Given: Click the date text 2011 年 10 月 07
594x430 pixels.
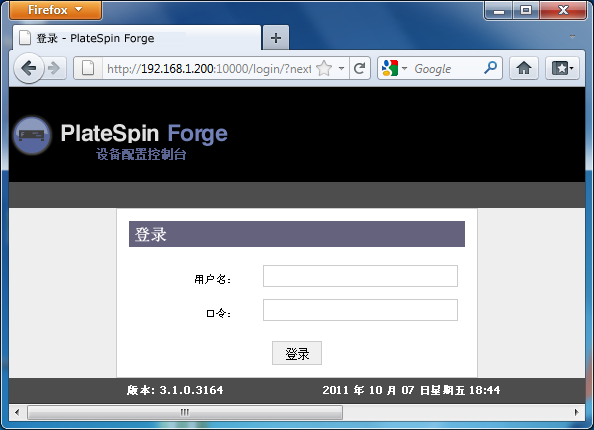Looking at the screenshot, I should click(x=368, y=390).
